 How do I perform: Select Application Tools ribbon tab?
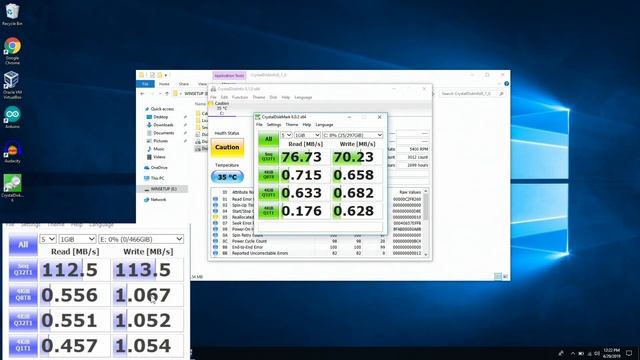pyautogui.click(x=229, y=76)
